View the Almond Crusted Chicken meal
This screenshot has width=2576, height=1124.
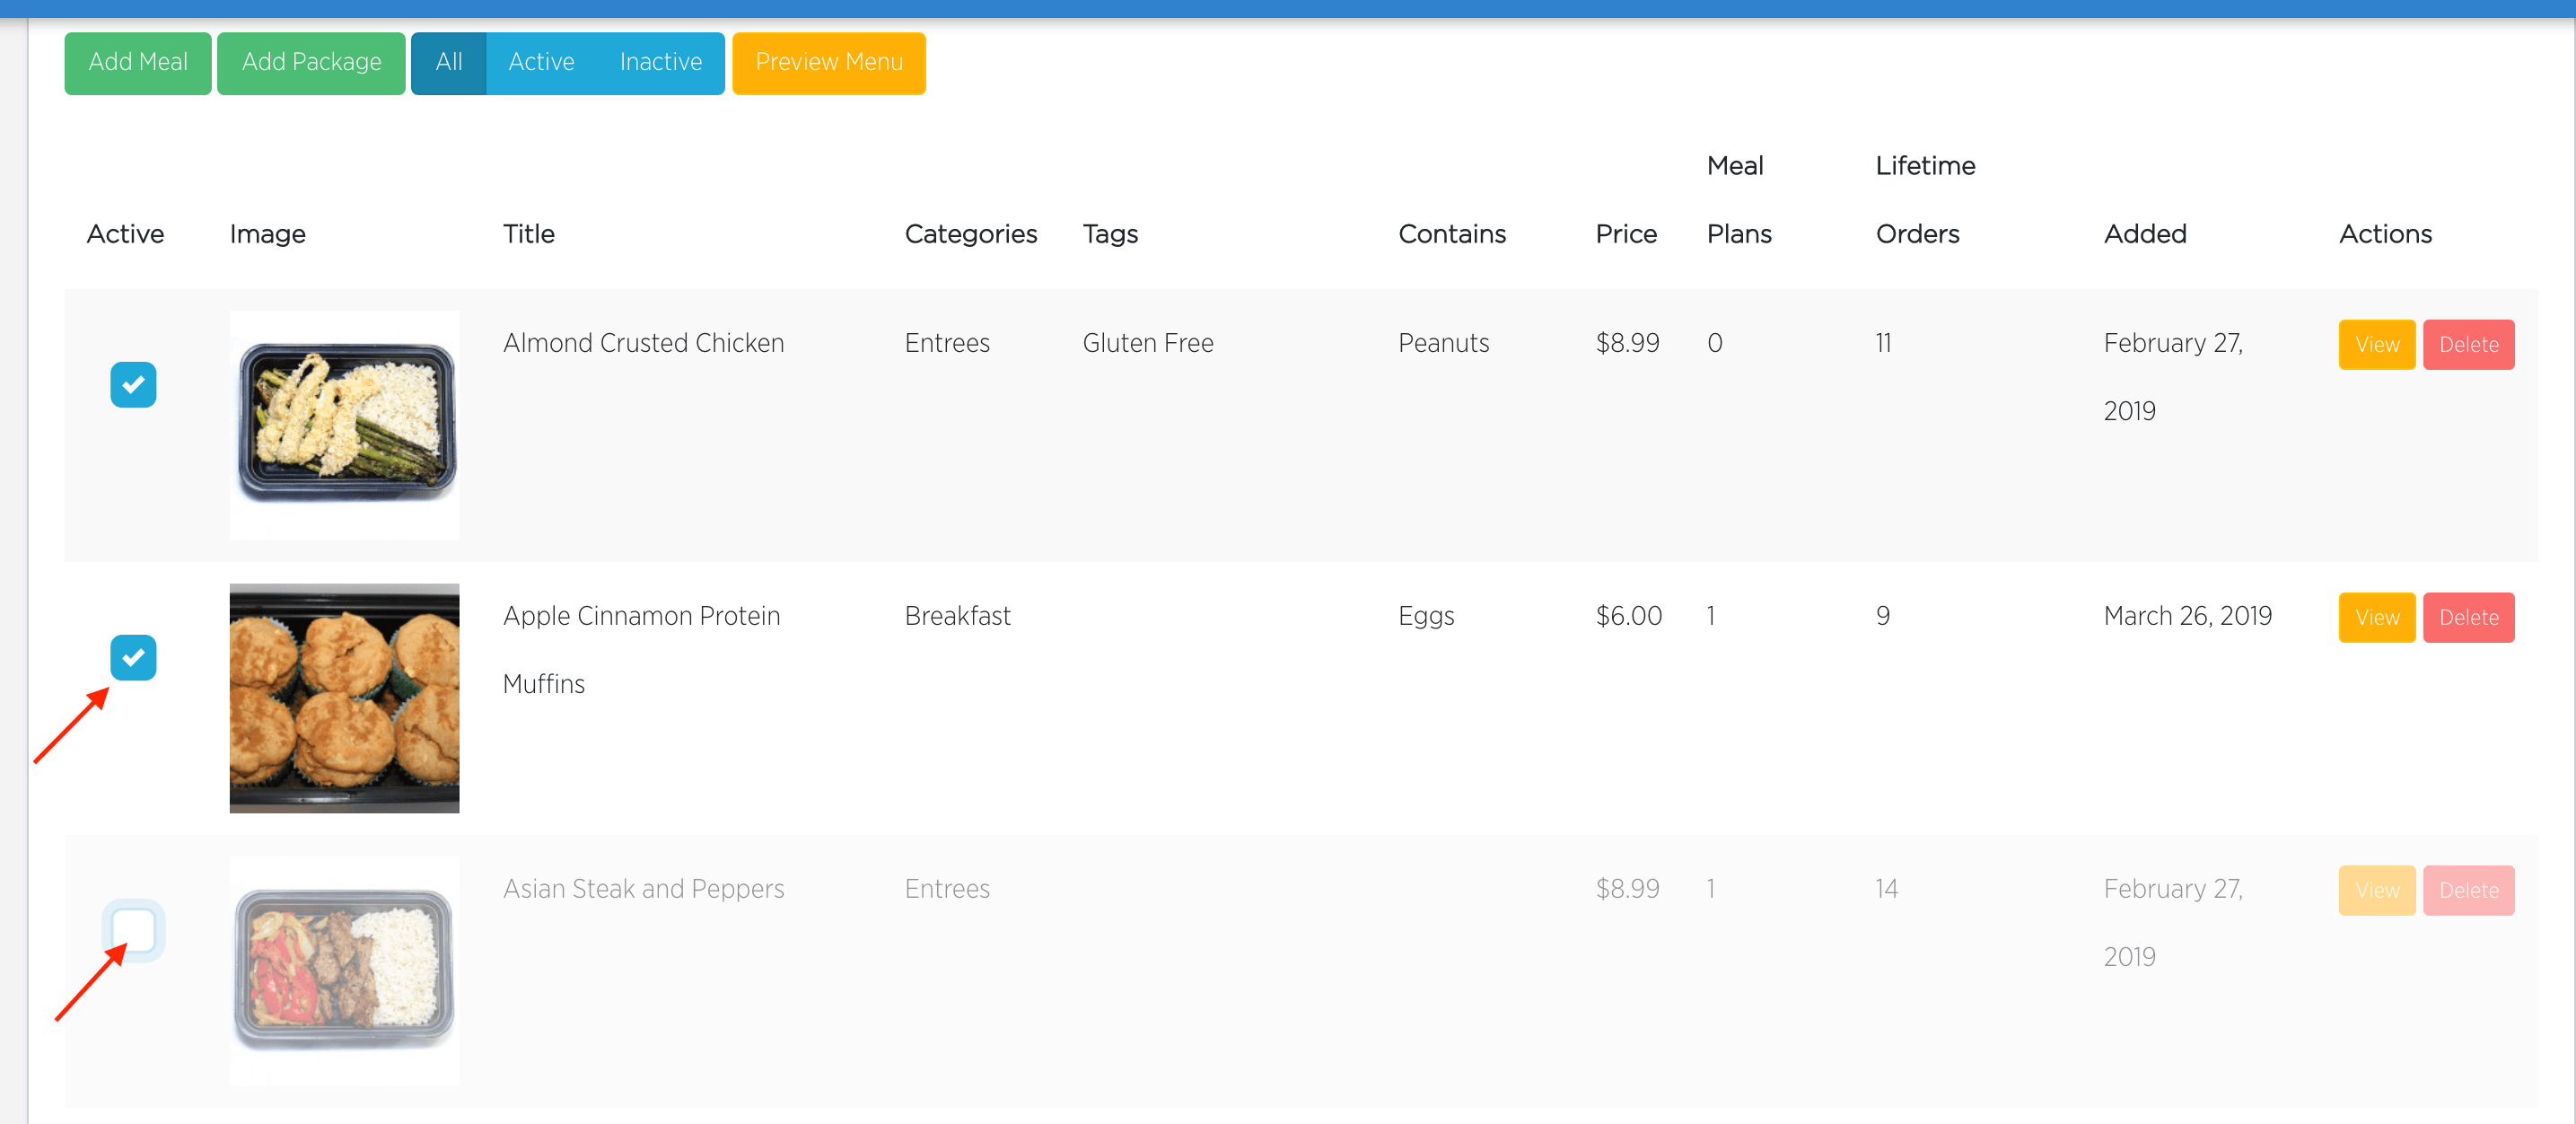coord(2377,345)
